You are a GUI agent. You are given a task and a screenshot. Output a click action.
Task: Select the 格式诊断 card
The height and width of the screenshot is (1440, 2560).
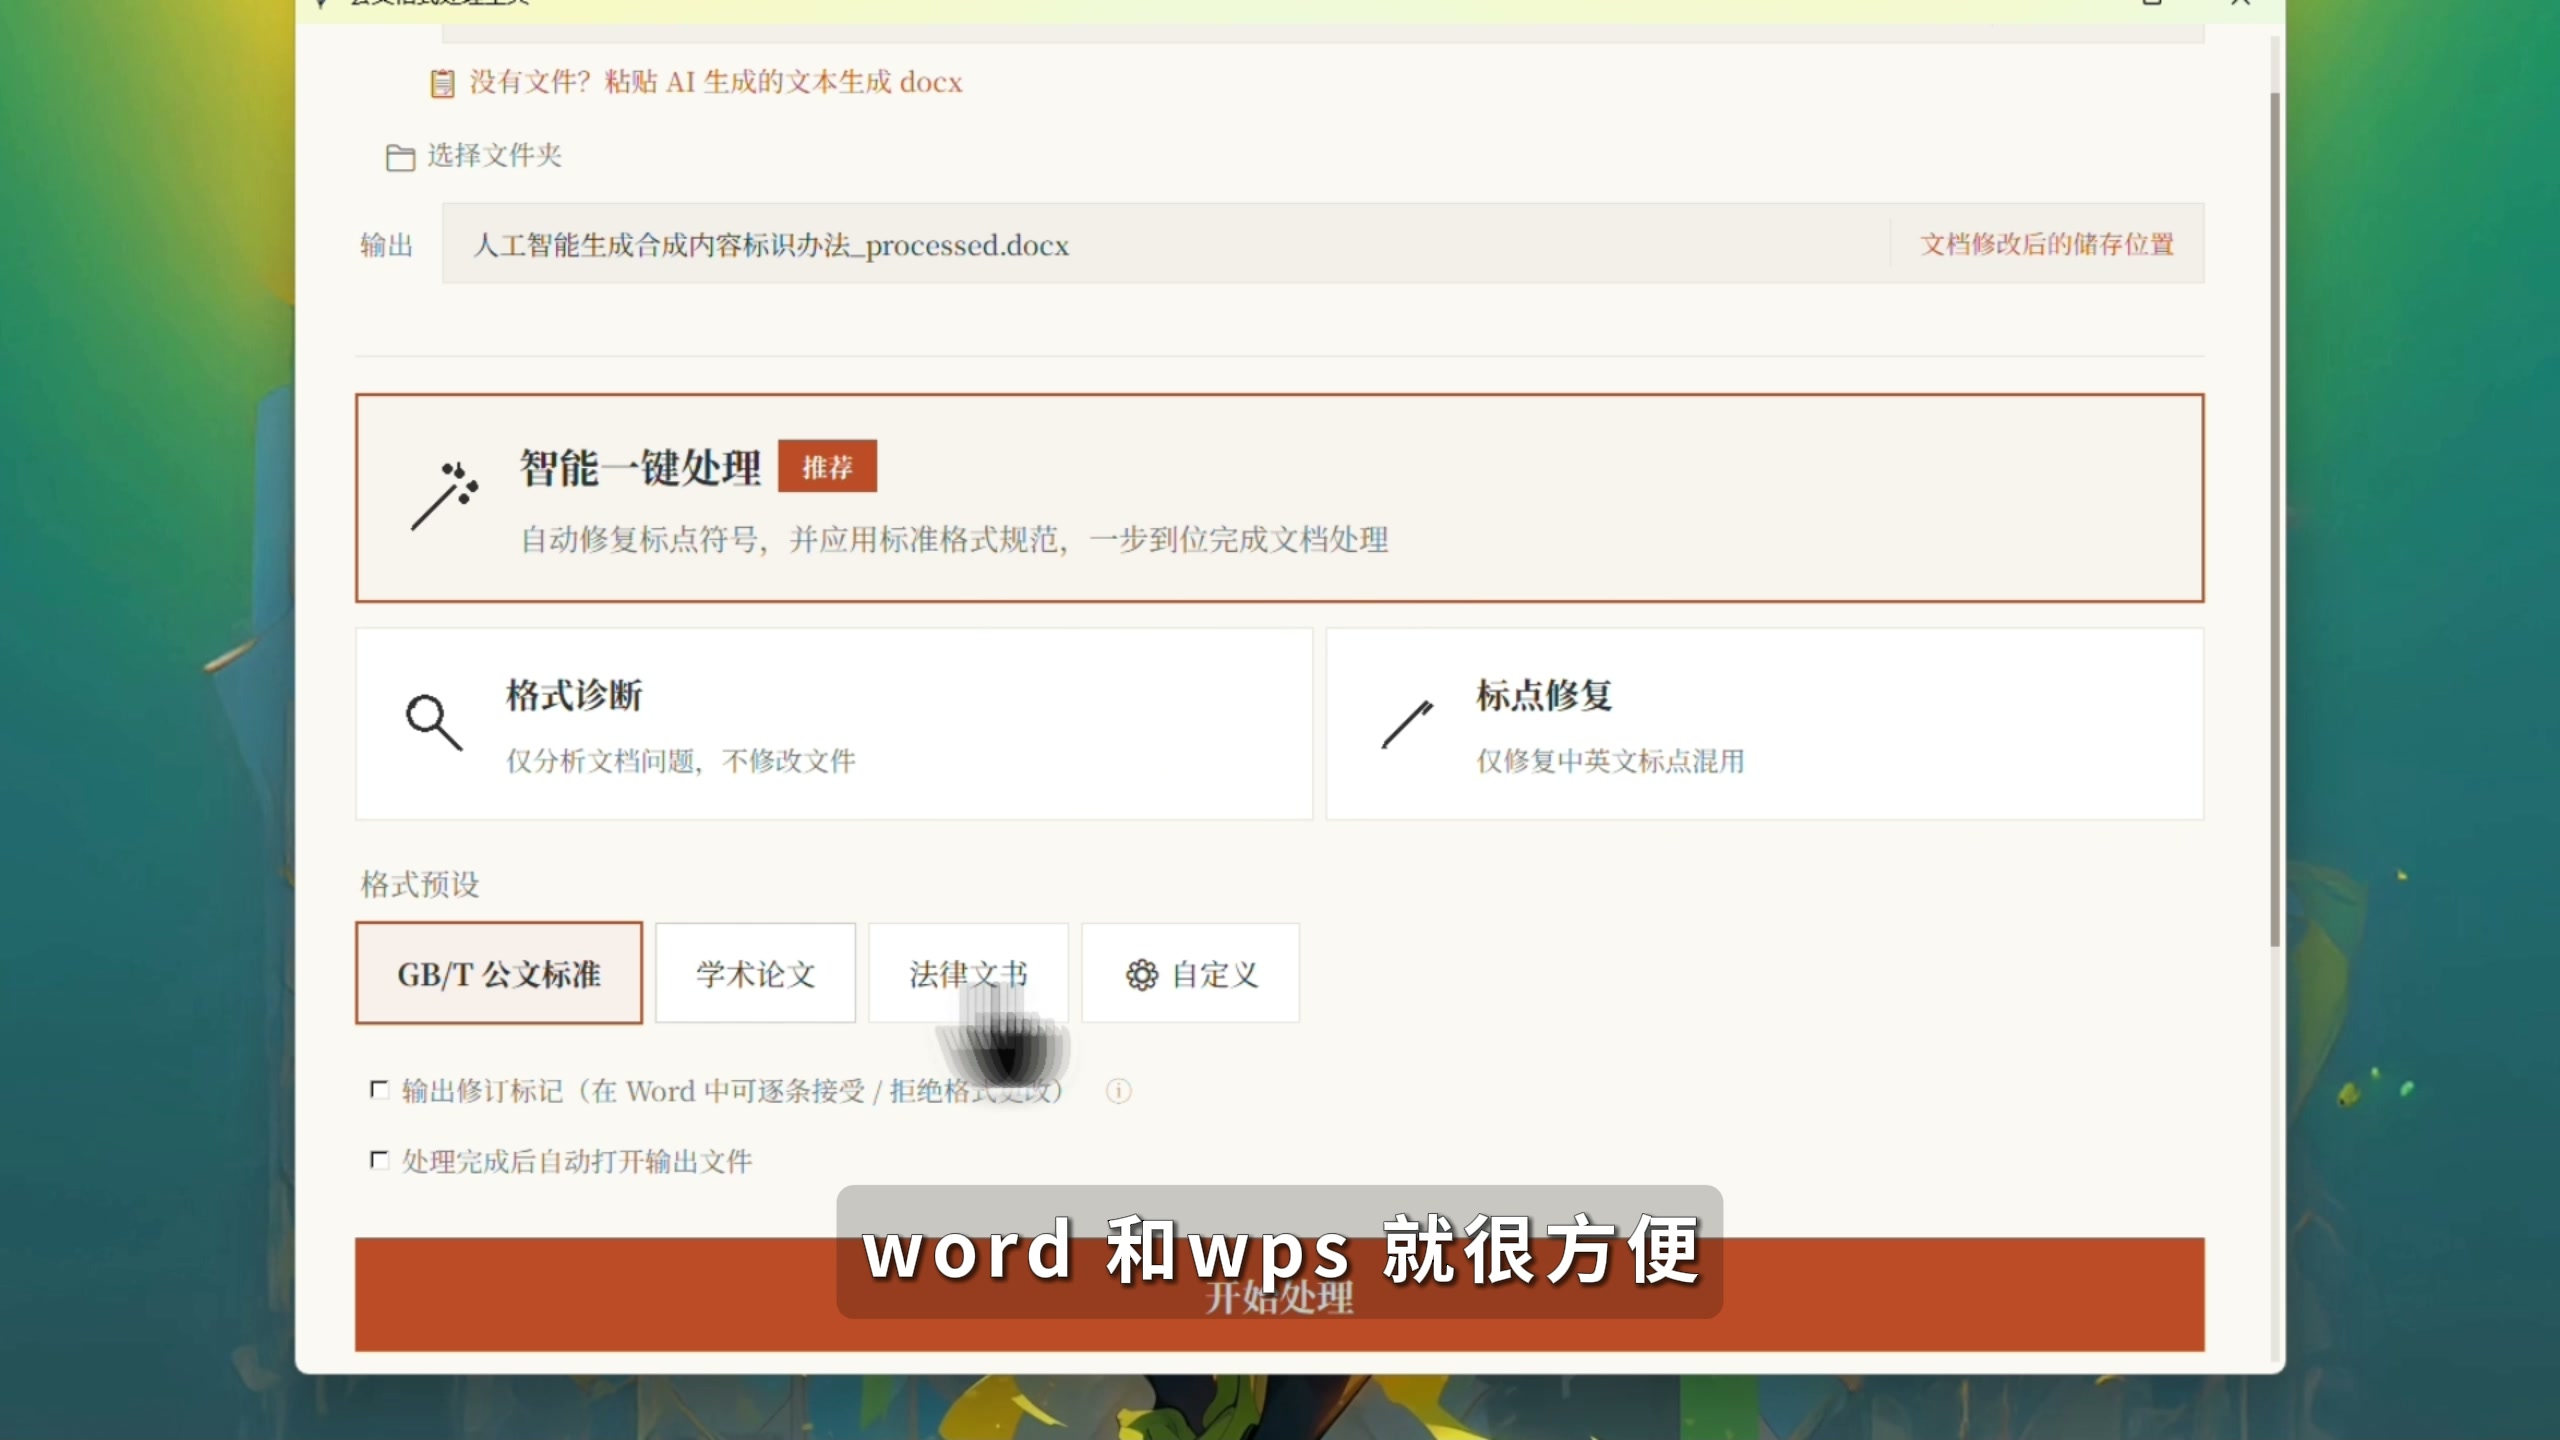(x=834, y=724)
